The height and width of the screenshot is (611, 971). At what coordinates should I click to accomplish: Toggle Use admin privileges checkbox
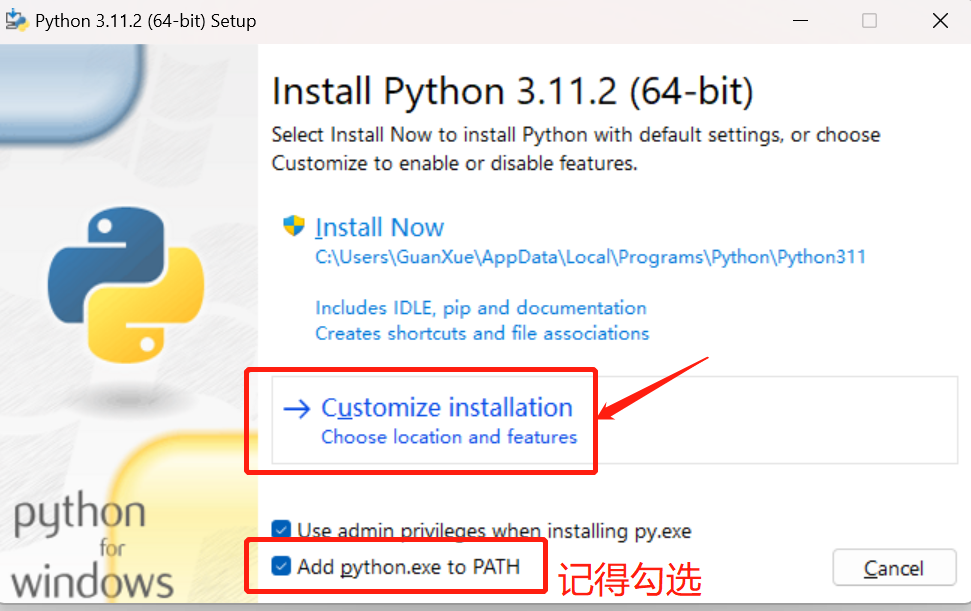pyautogui.click(x=281, y=529)
